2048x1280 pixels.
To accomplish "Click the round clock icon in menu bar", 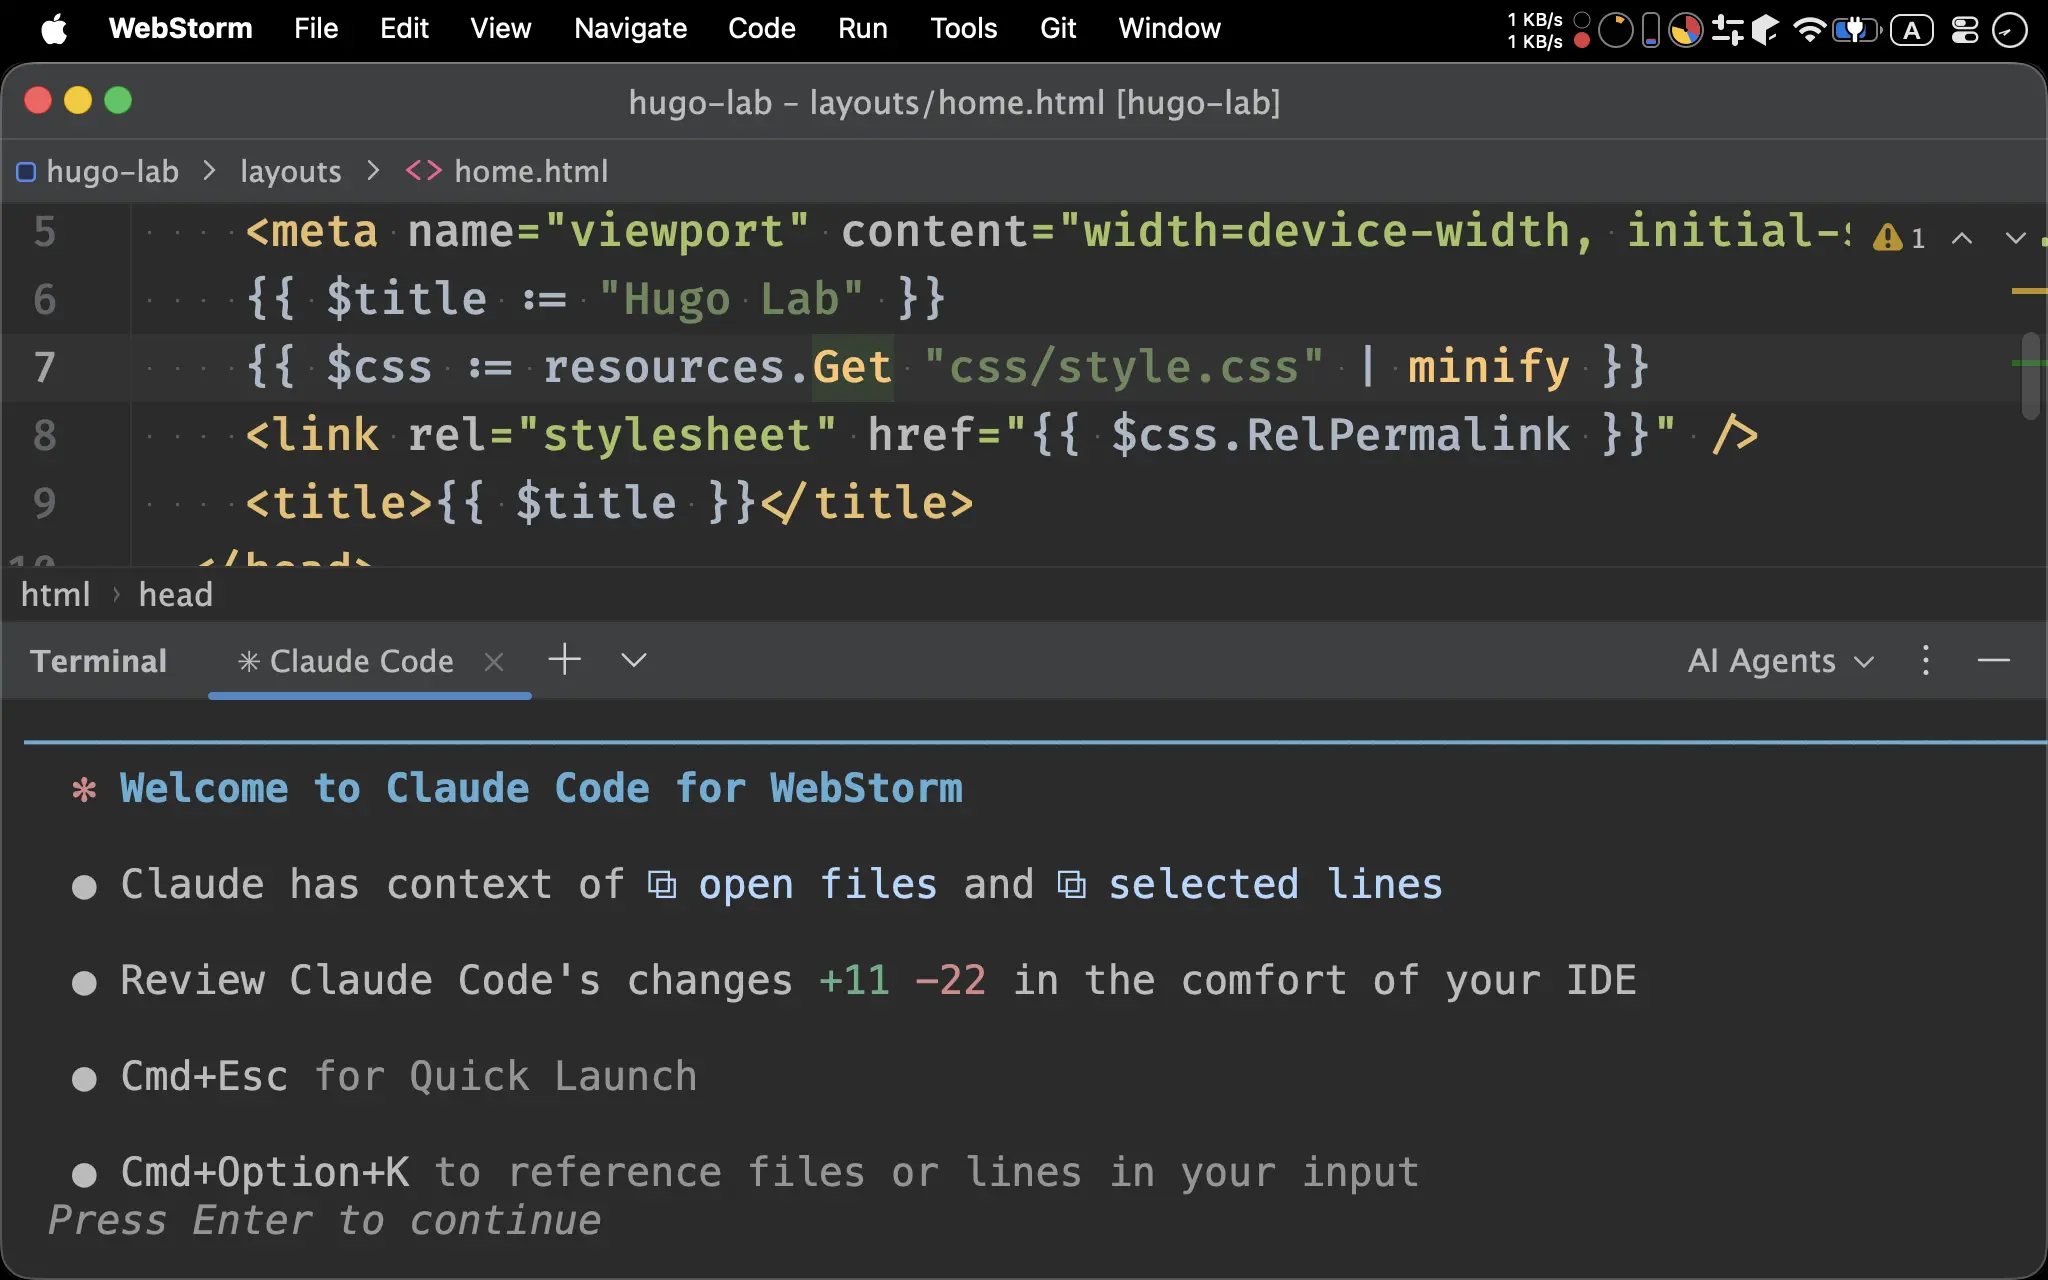I will click(x=2009, y=30).
